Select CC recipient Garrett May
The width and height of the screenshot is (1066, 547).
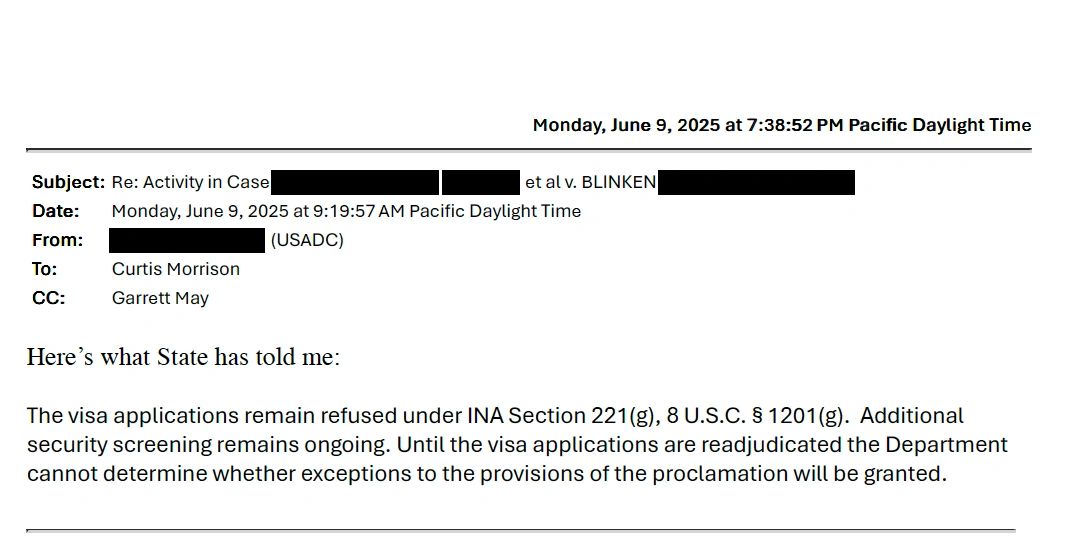coord(160,298)
